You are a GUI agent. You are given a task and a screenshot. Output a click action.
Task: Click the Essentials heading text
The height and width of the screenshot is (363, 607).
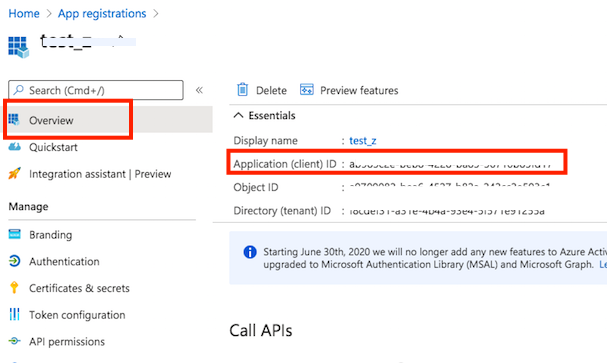[x=272, y=116]
